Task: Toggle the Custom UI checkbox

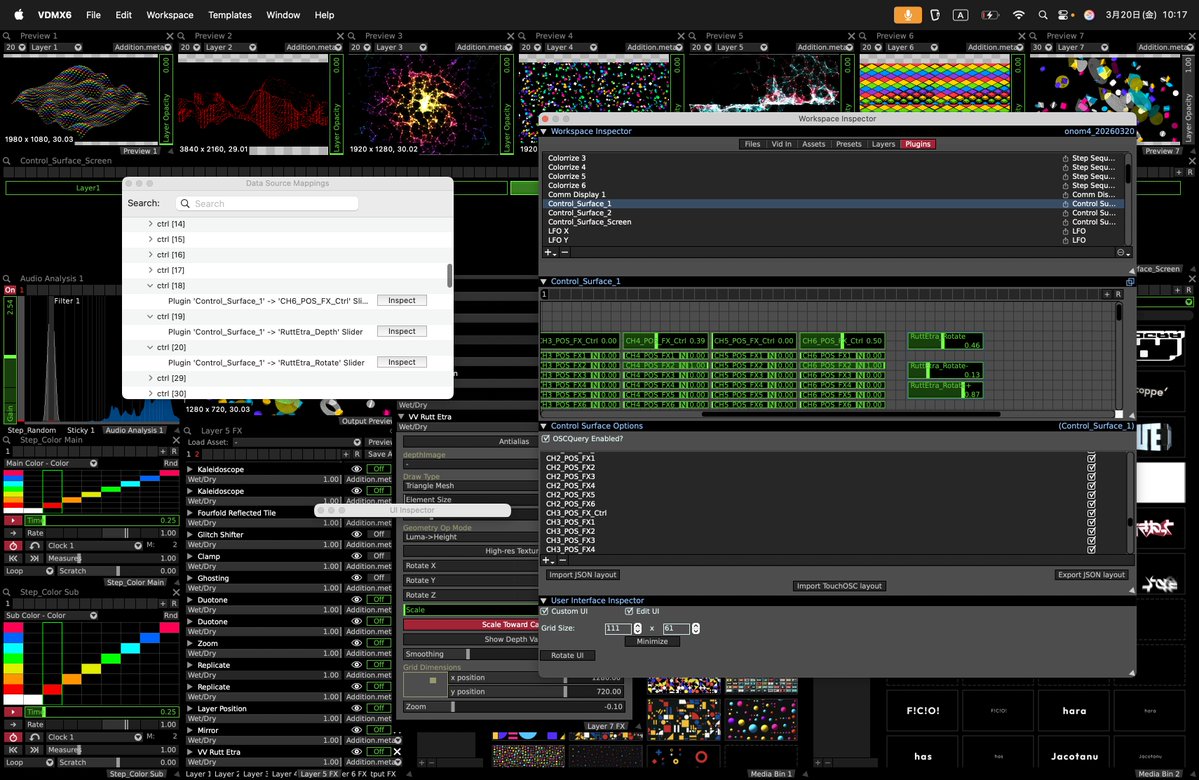Action: (x=545, y=611)
